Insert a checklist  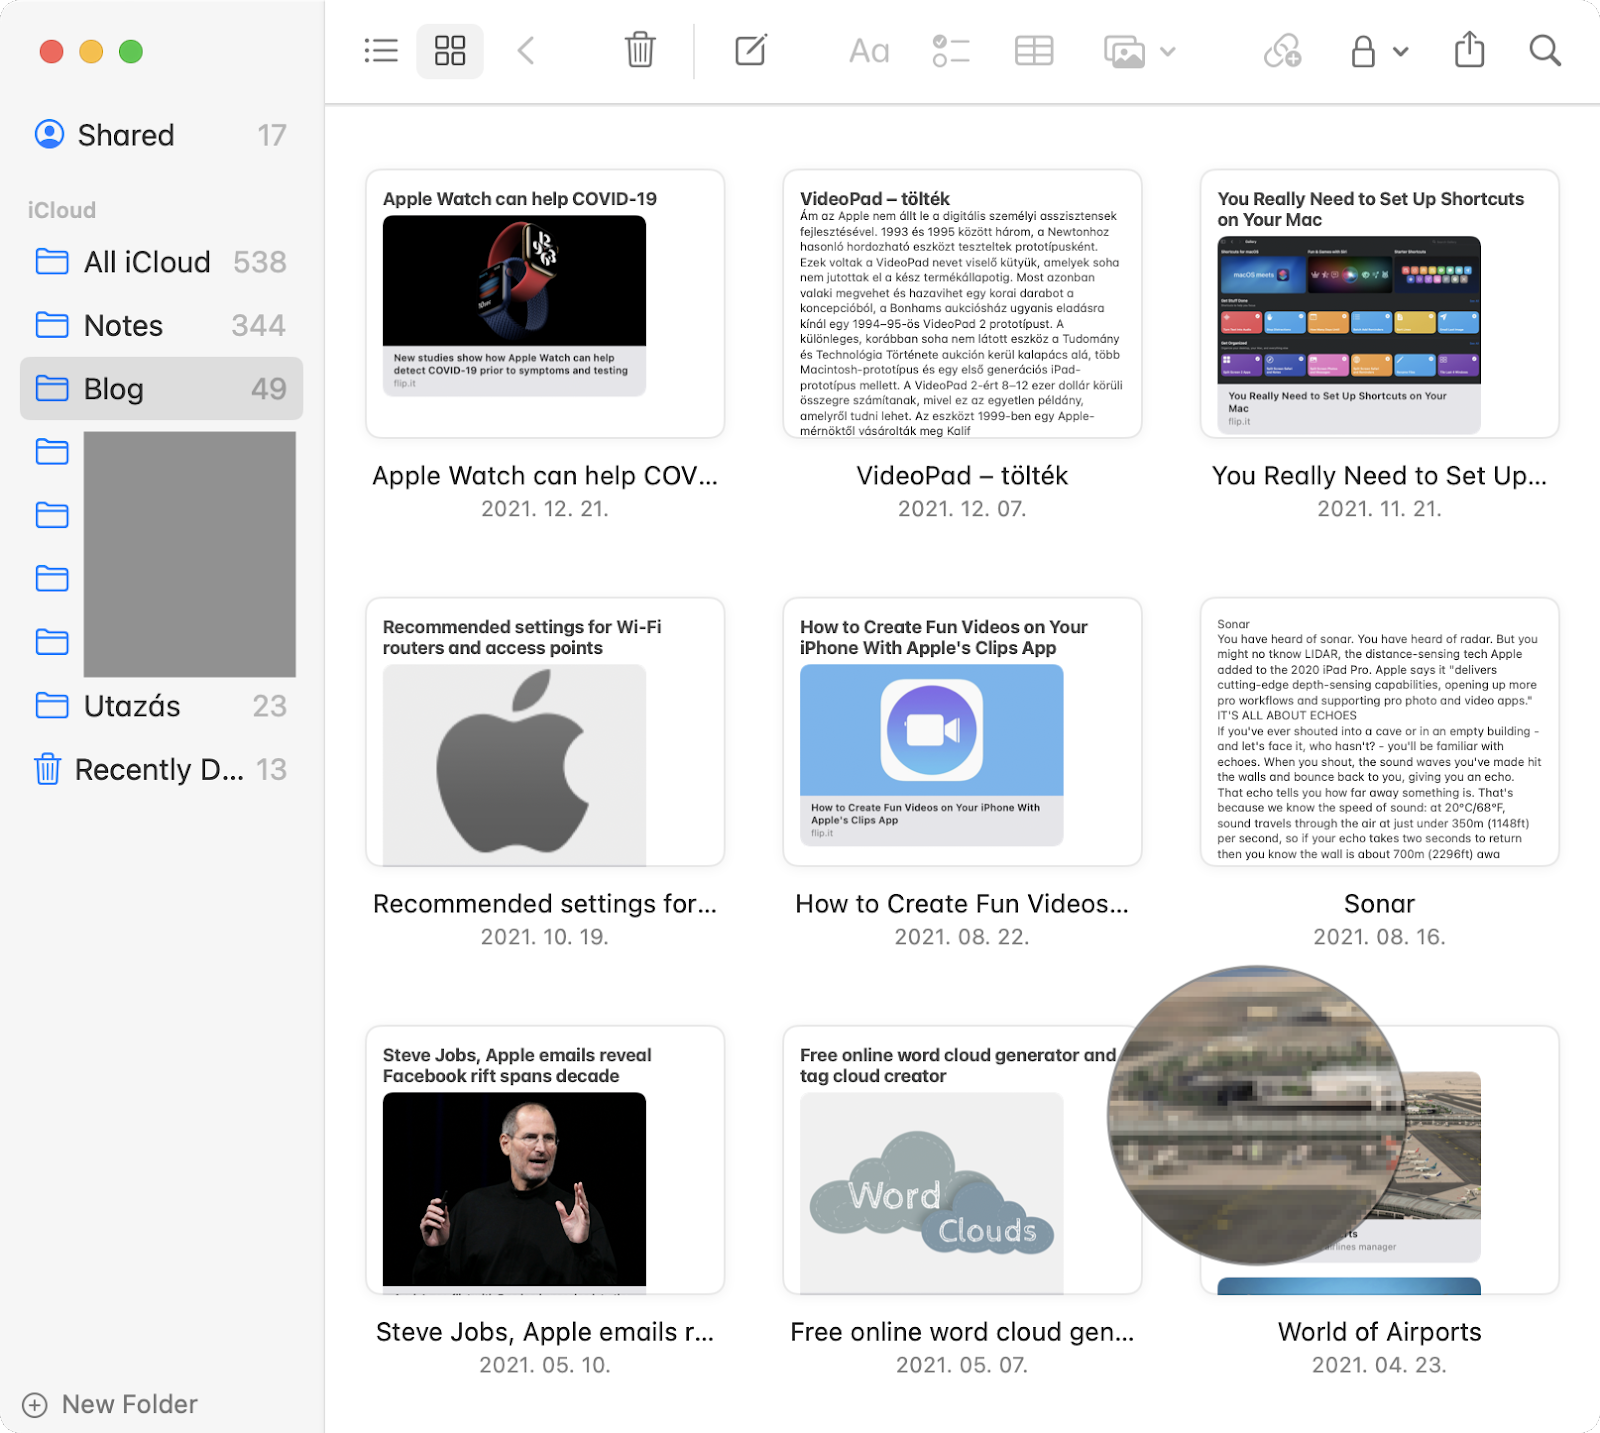pyautogui.click(x=951, y=51)
